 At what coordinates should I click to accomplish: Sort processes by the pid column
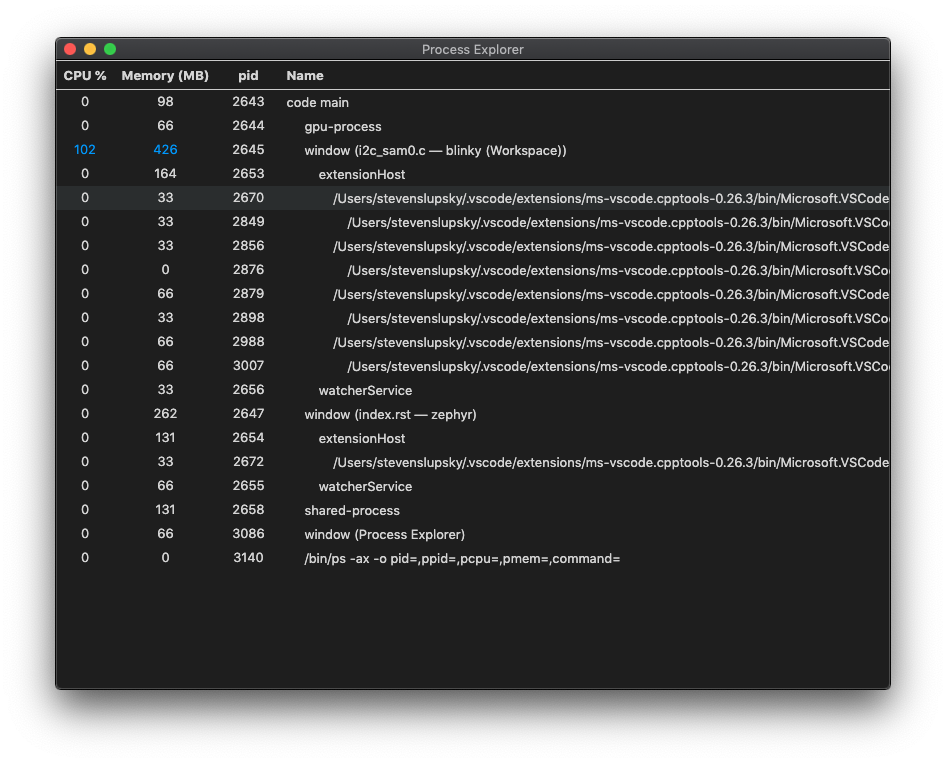[x=248, y=75]
